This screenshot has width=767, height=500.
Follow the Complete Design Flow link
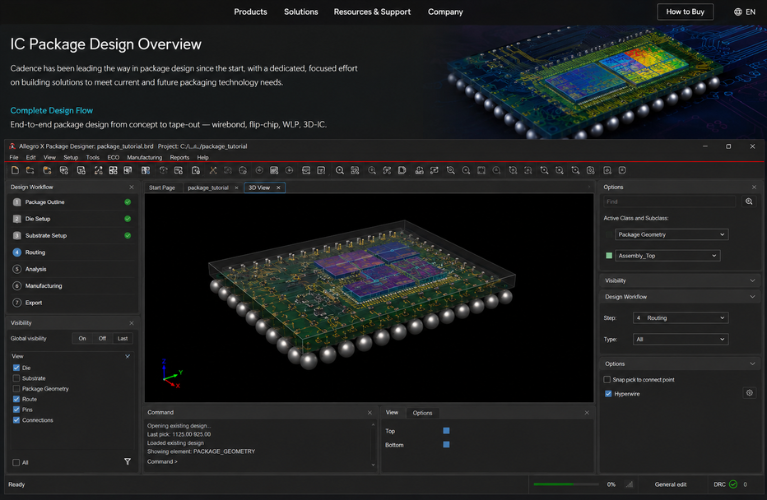(51, 111)
